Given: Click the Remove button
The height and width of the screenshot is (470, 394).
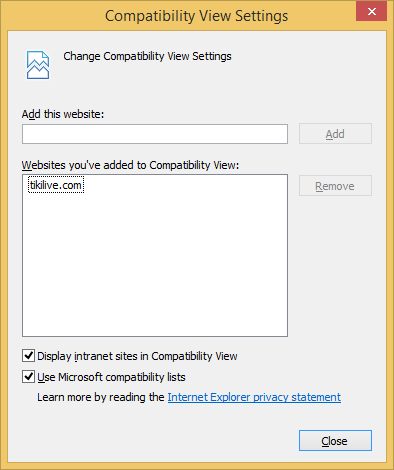Looking at the screenshot, I should point(335,186).
